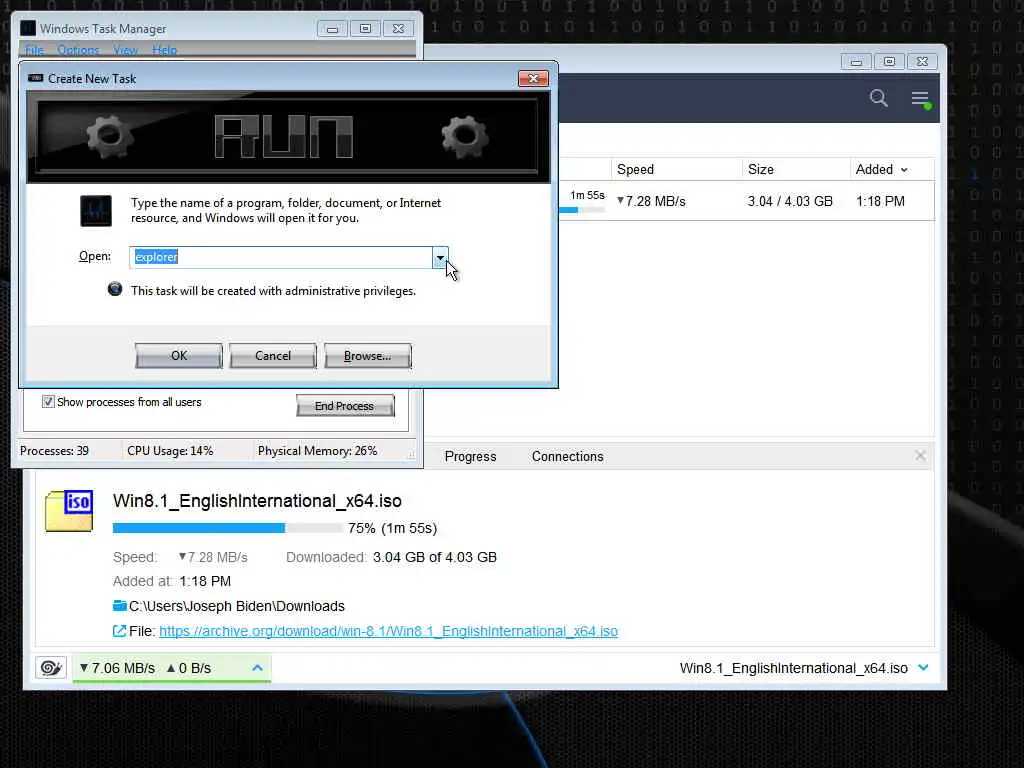Confirm with the OK button

[179, 356]
